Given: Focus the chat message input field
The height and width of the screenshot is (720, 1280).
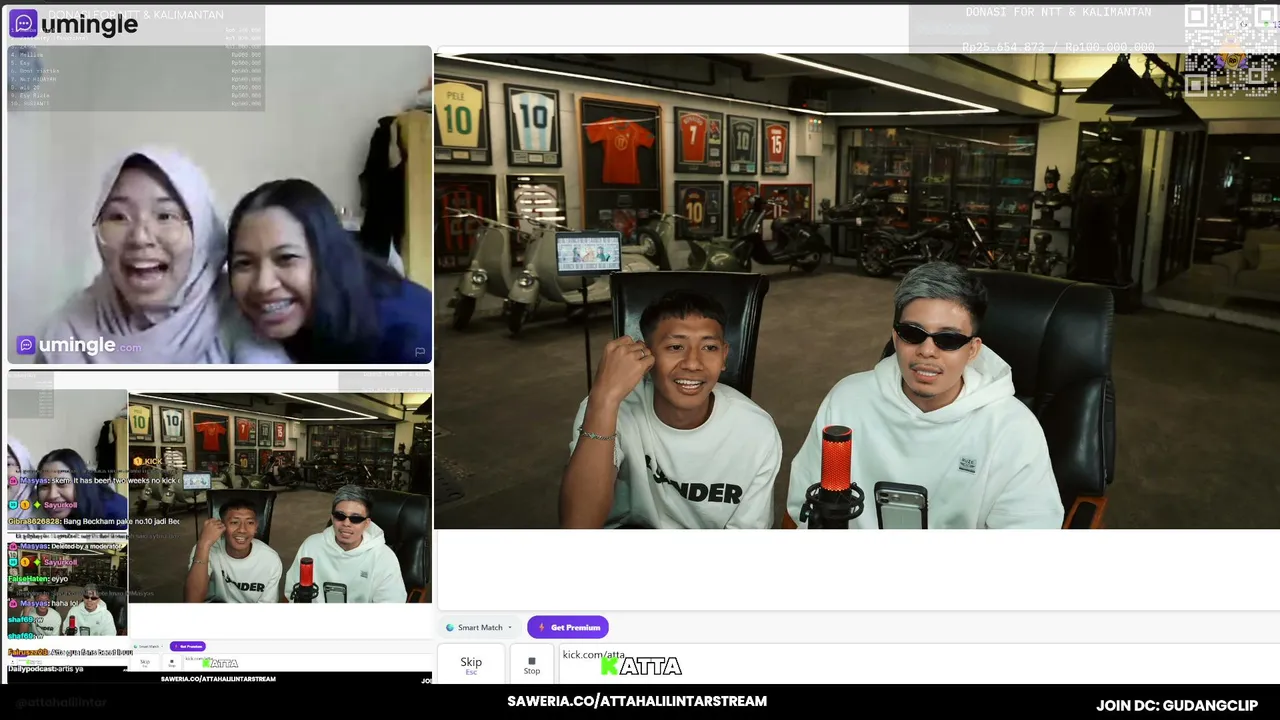Looking at the screenshot, I should click(918, 664).
